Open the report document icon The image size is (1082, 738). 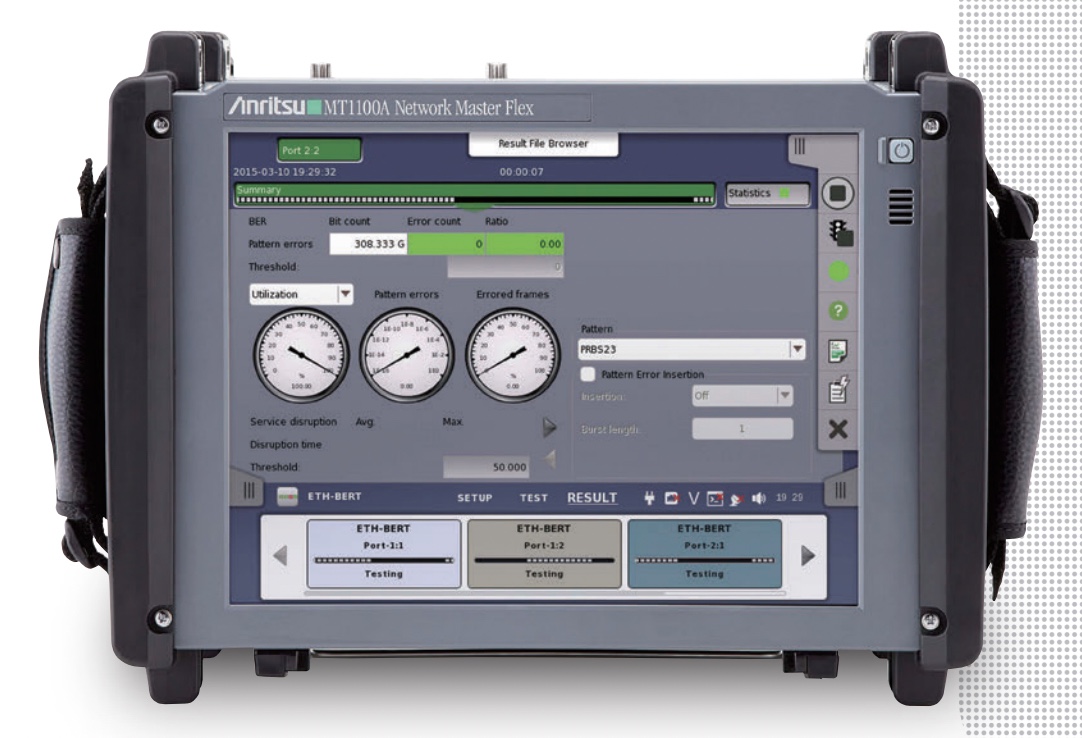(x=838, y=351)
